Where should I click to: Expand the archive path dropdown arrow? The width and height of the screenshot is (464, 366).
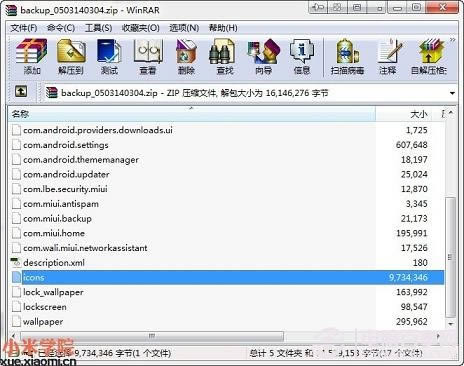(452, 93)
